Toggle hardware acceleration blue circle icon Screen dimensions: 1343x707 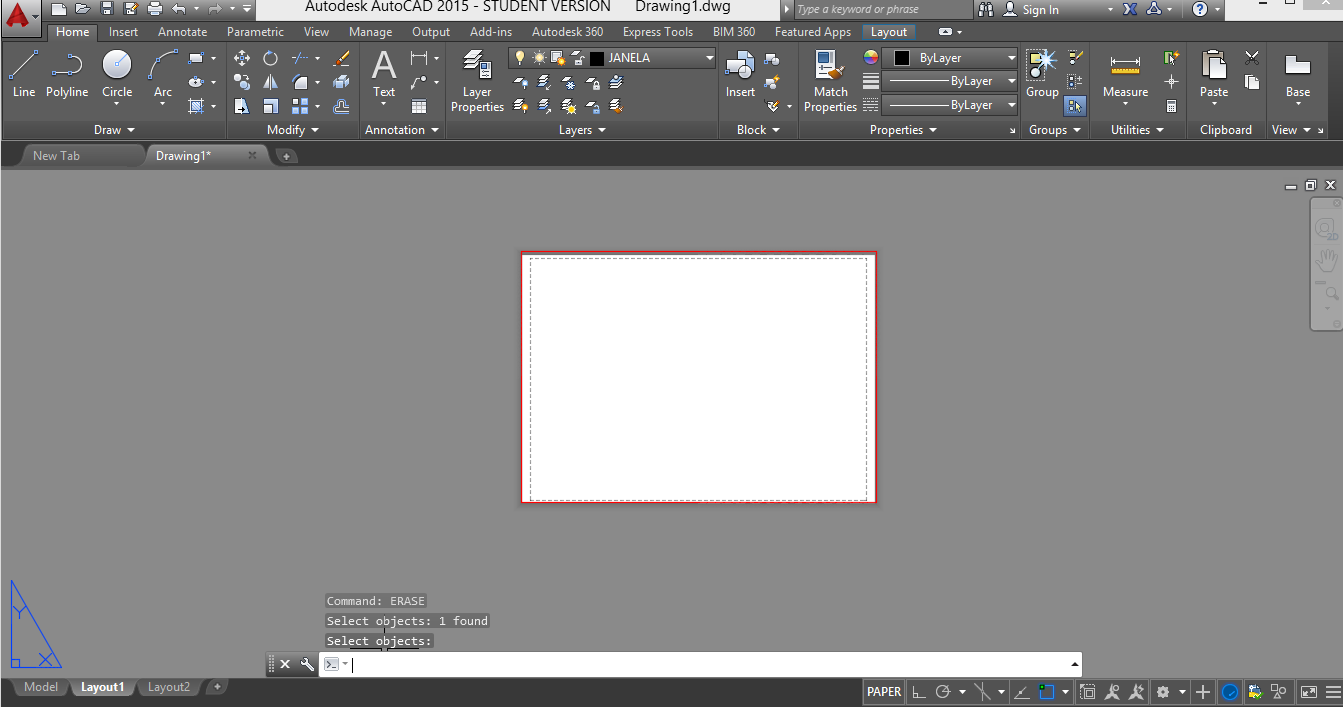click(1231, 692)
